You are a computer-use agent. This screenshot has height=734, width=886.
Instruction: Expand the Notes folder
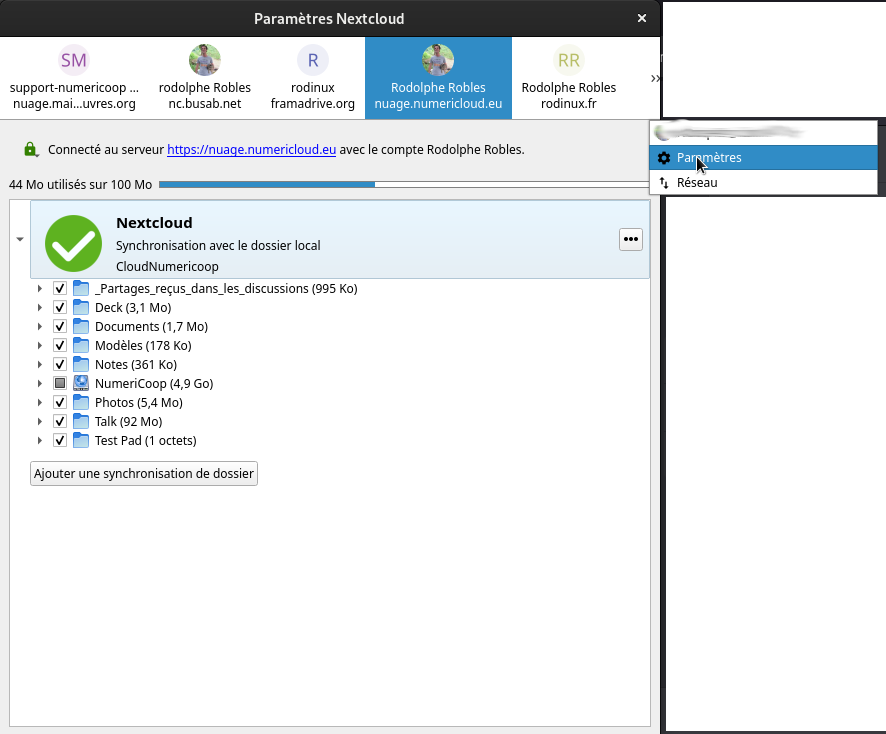coord(40,364)
